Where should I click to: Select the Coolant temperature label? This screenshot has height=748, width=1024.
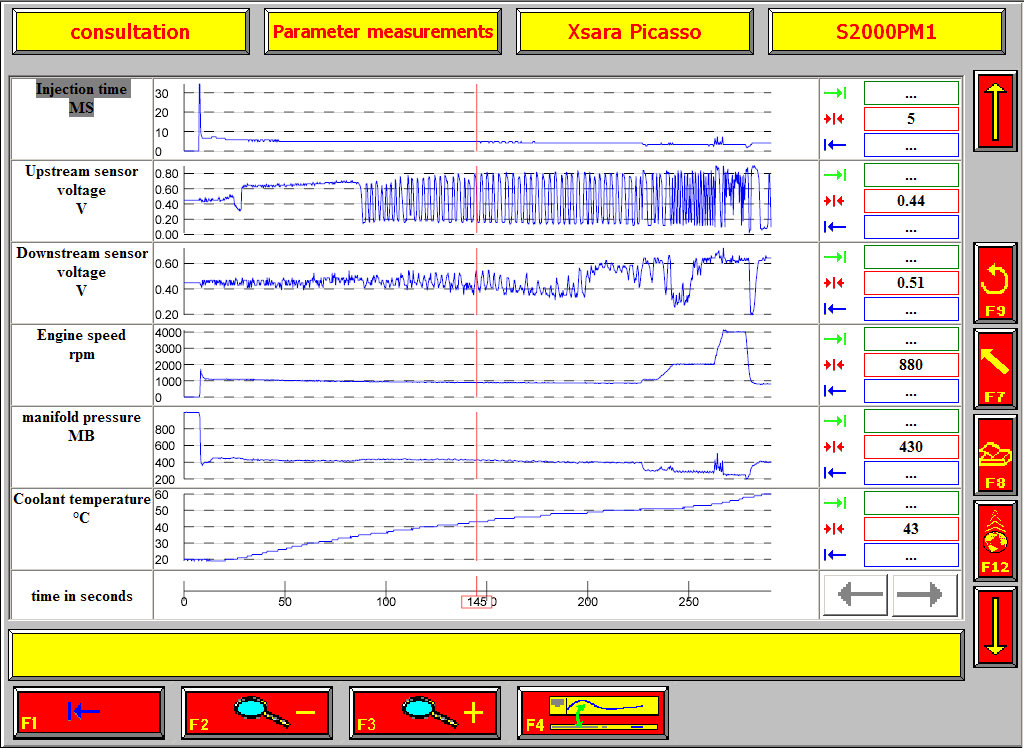82,508
